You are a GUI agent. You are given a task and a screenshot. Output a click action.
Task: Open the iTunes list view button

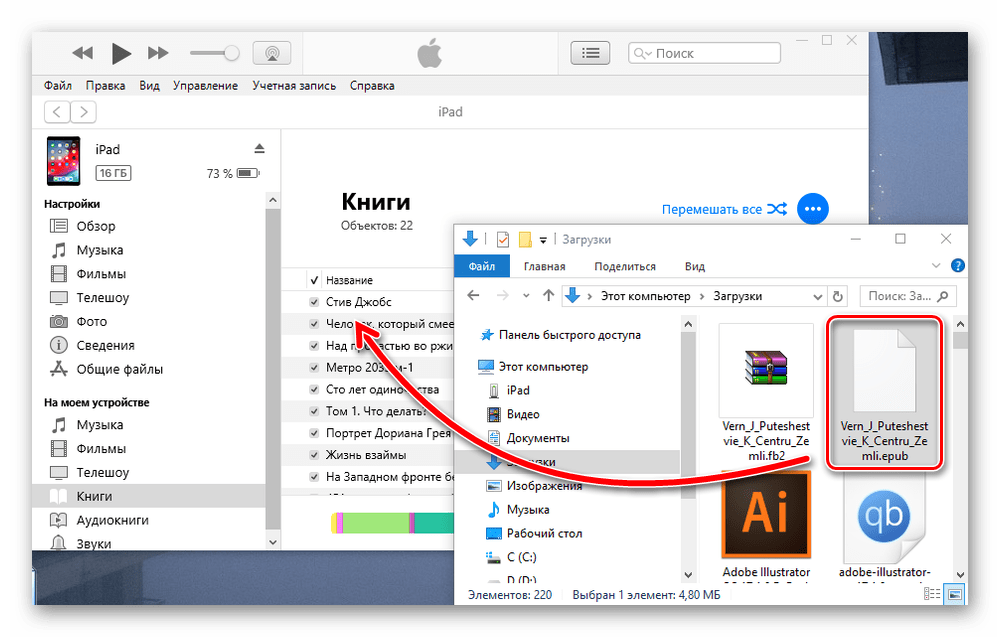pyautogui.click(x=590, y=53)
